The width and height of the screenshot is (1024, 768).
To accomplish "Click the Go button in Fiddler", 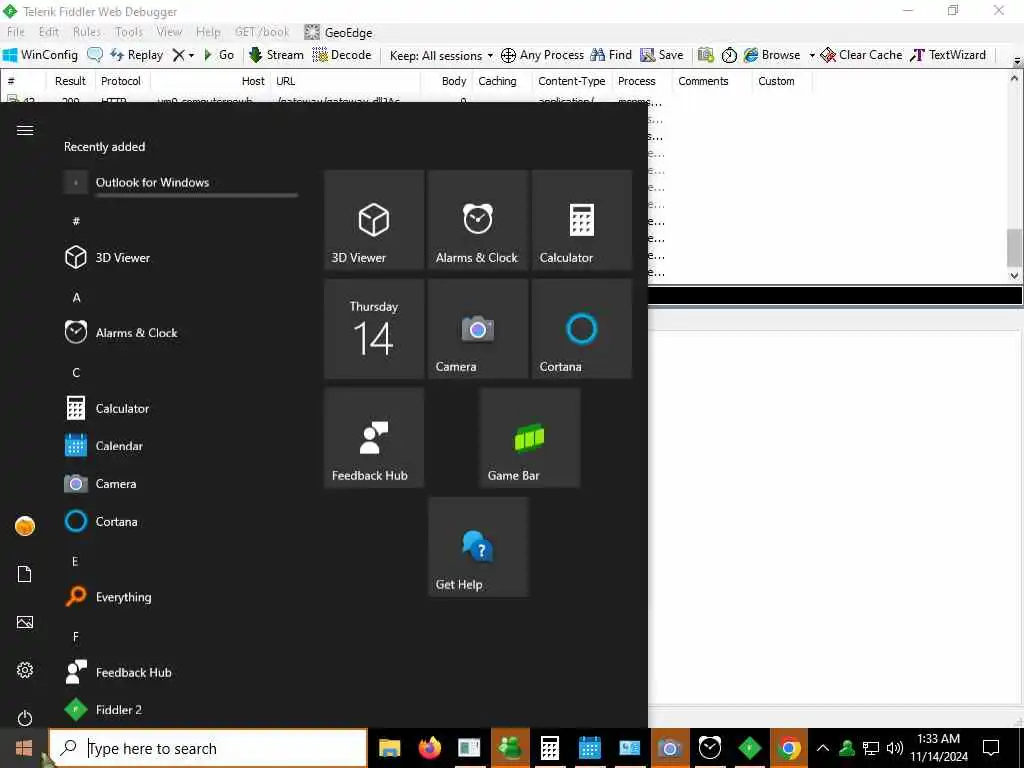I will click(x=219, y=55).
